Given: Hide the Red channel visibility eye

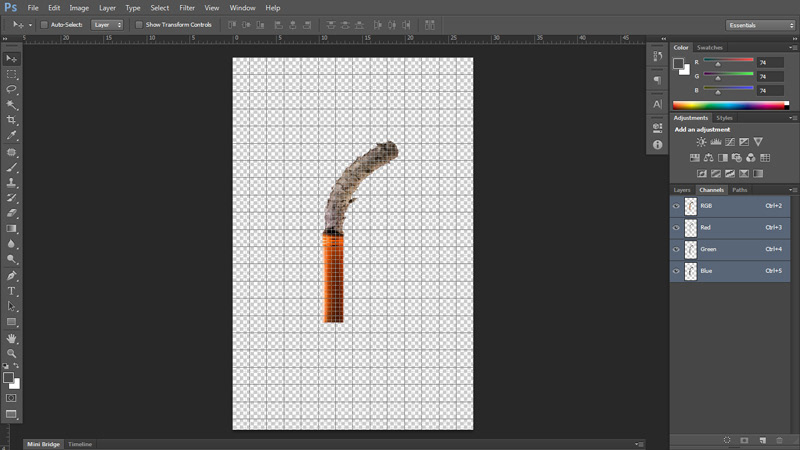Looking at the screenshot, I should click(676, 228).
